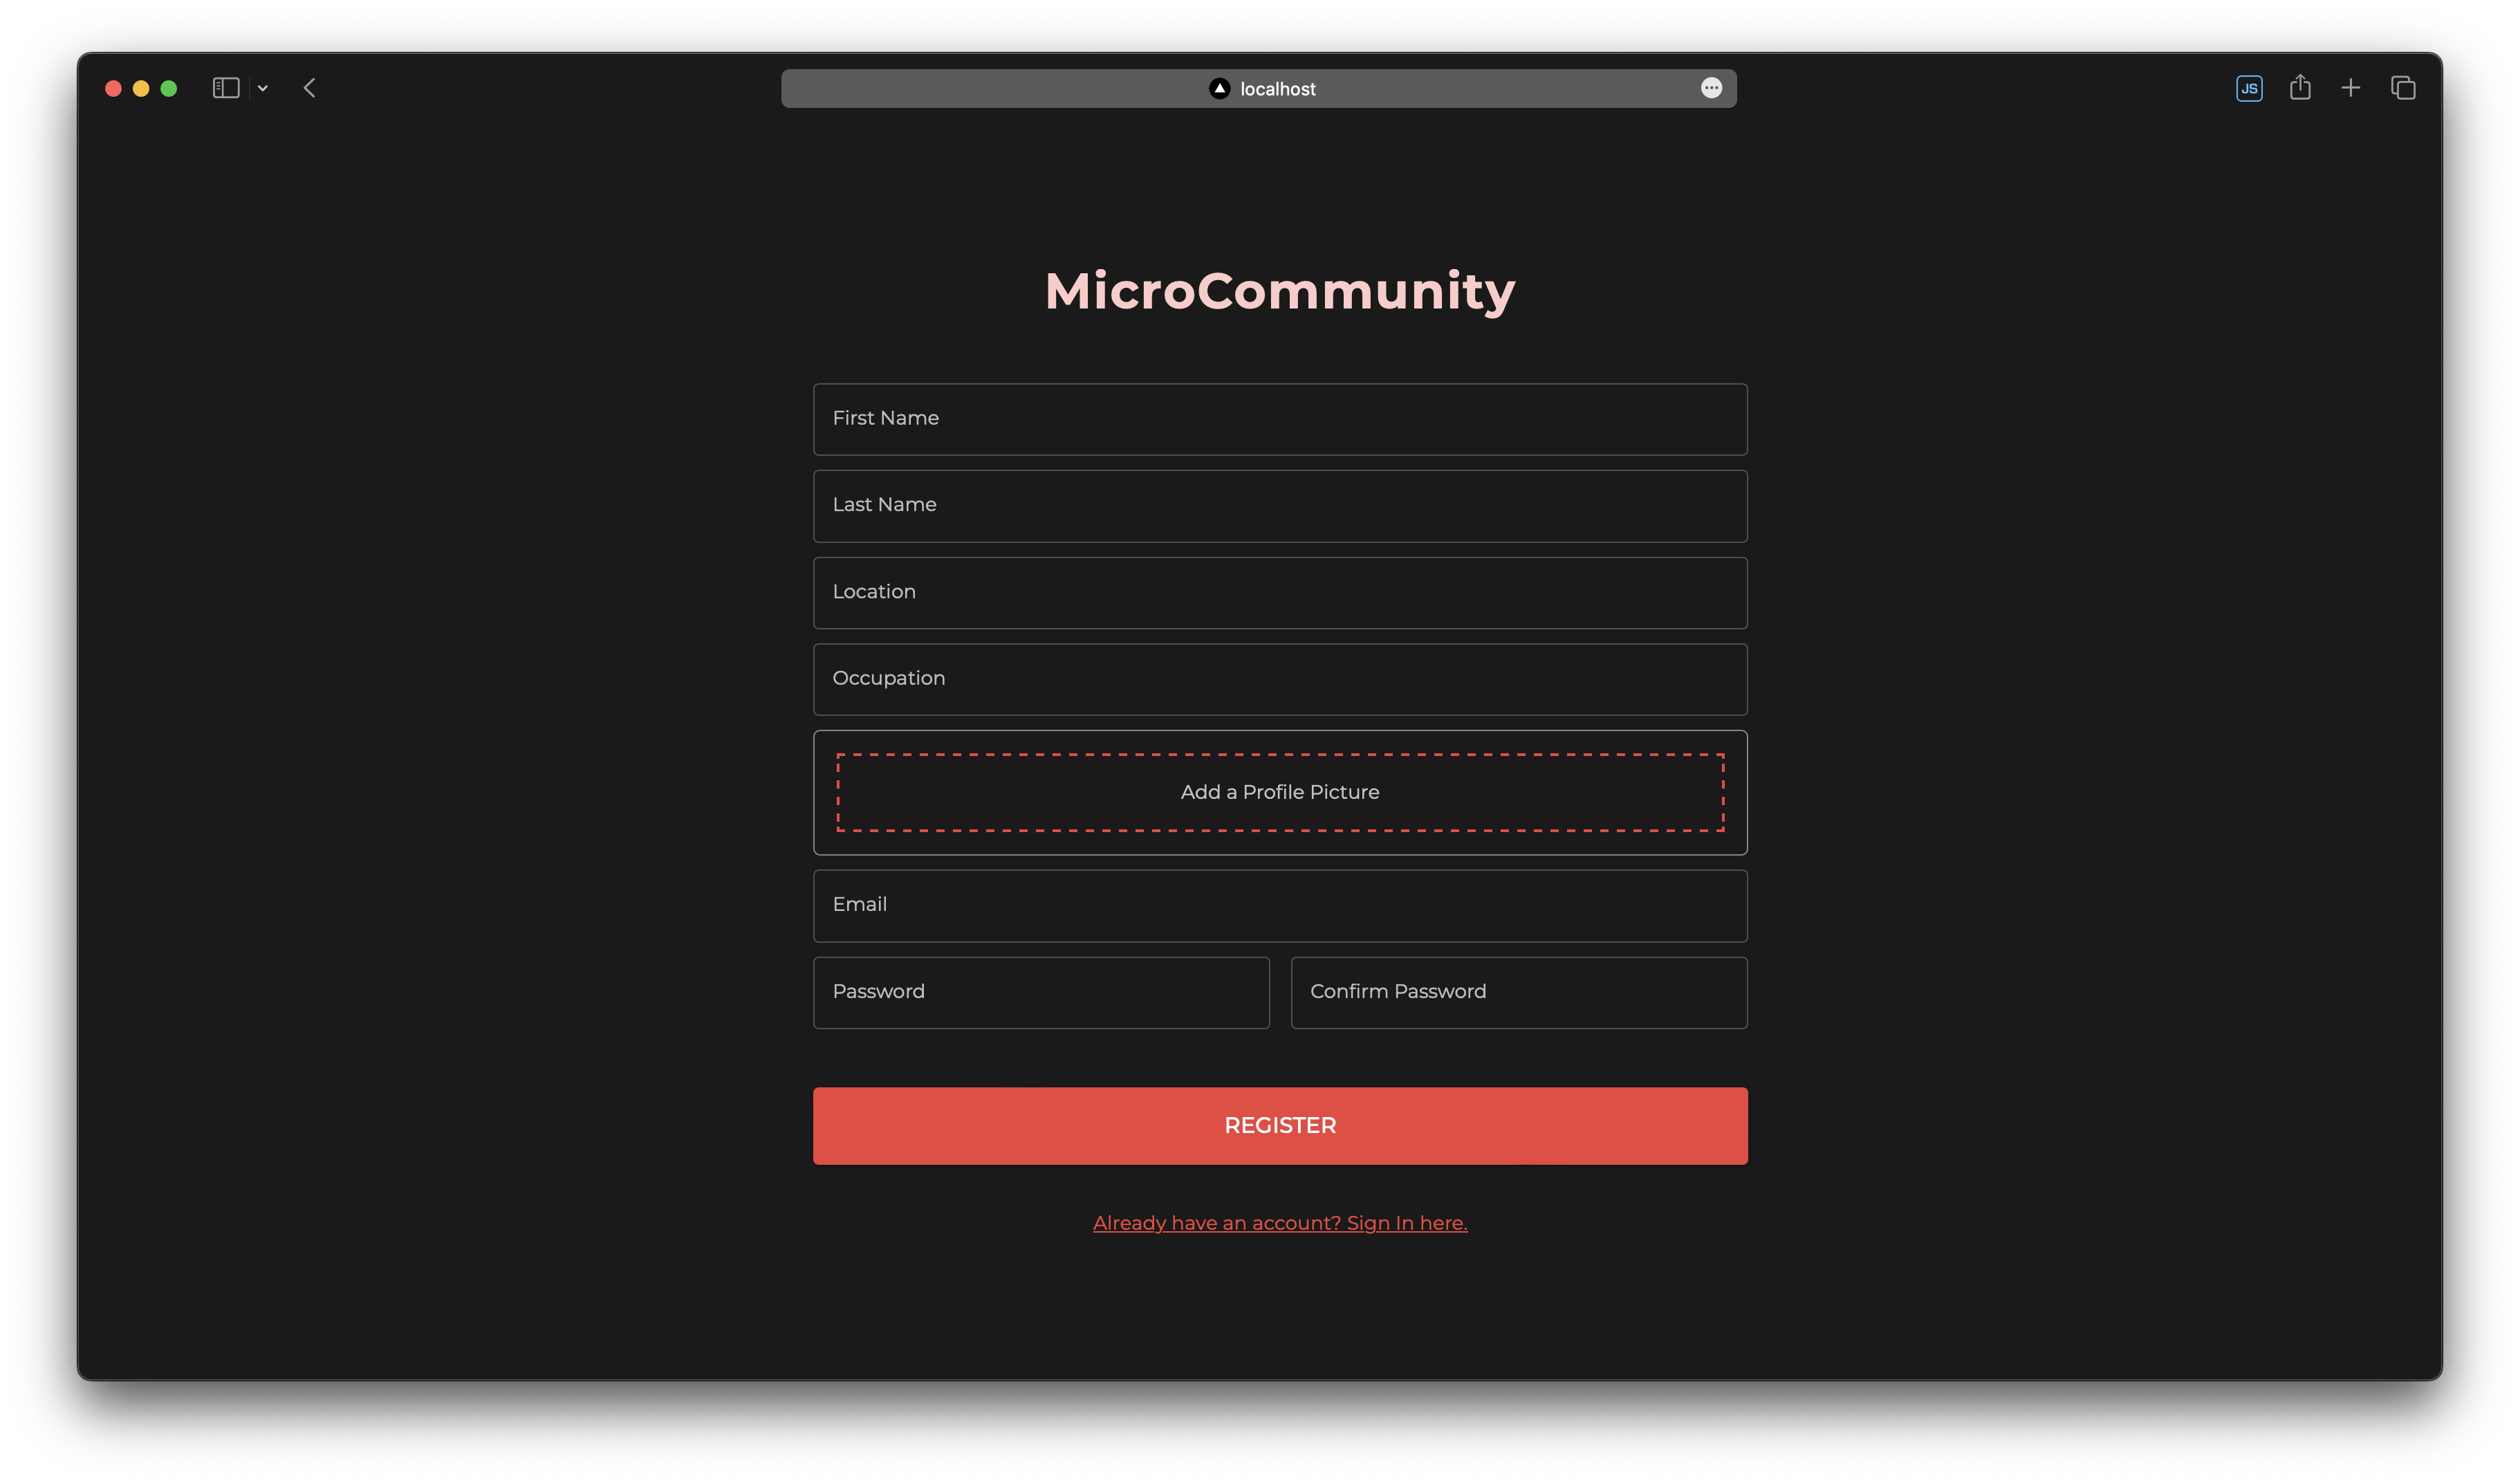
Task: Click the JS extension icon
Action: (x=2249, y=88)
